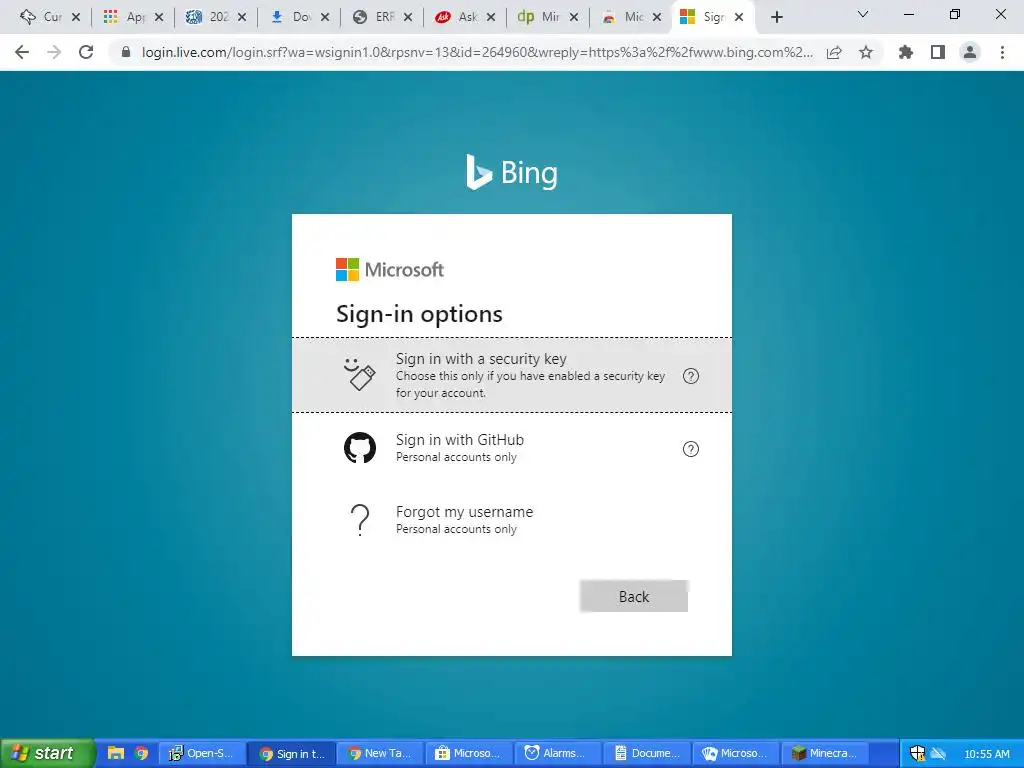Choose 'Sign in with GitHub'
The width and height of the screenshot is (1024, 768).
point(511,448)
